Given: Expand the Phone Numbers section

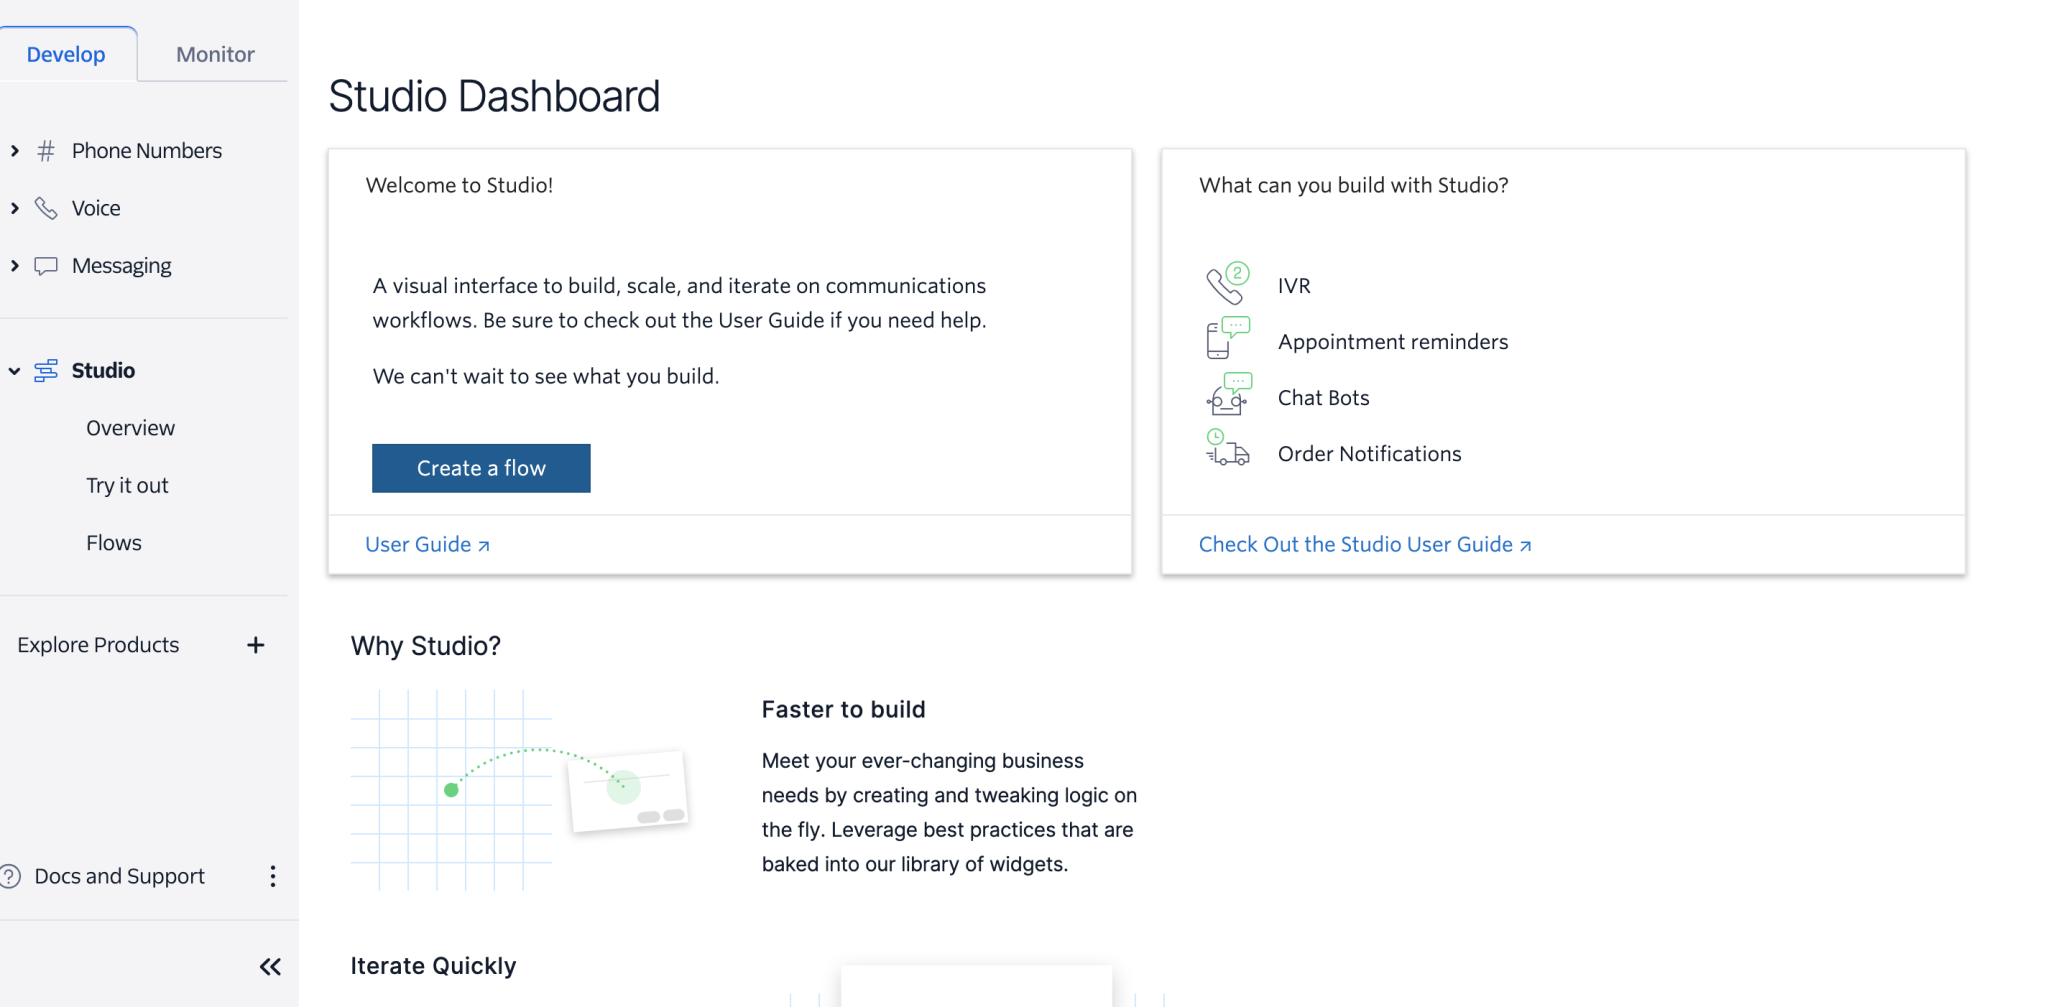Looking at the screenshot, I should point(15,150).
